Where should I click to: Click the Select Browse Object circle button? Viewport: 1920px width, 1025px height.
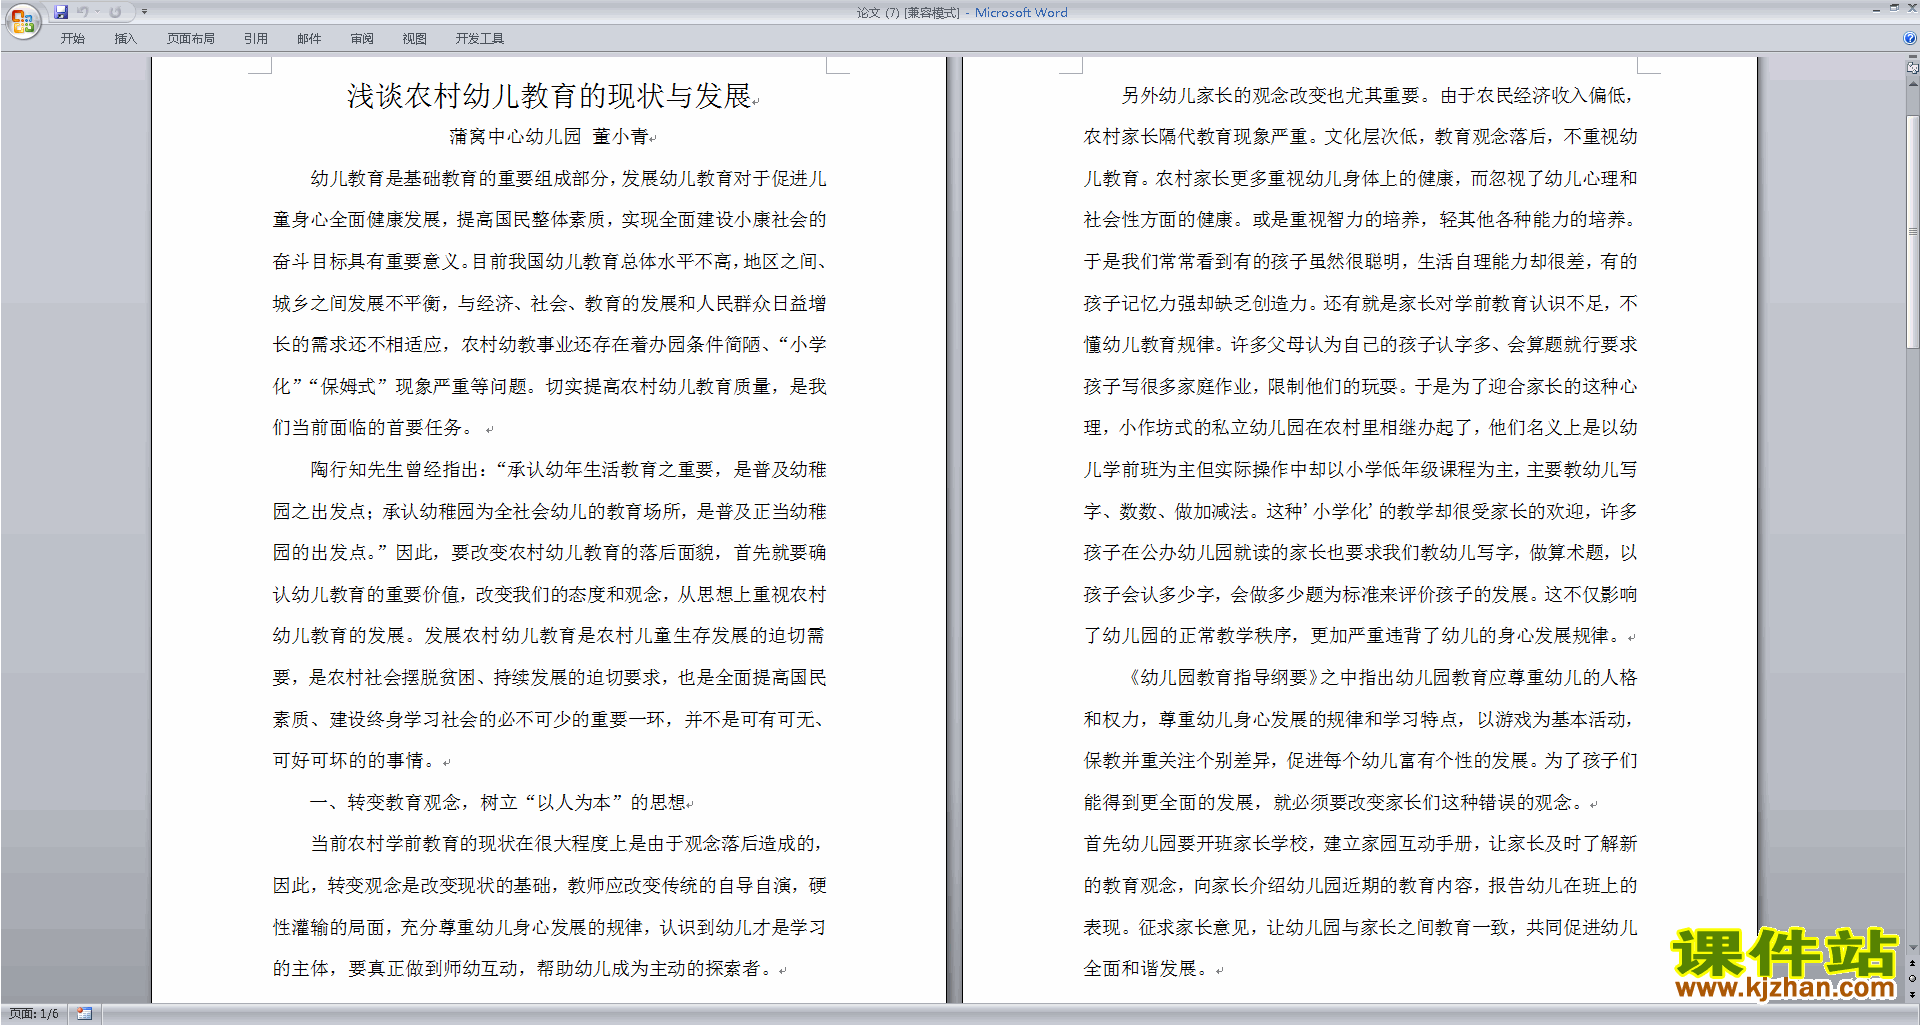pos(1912,979)
